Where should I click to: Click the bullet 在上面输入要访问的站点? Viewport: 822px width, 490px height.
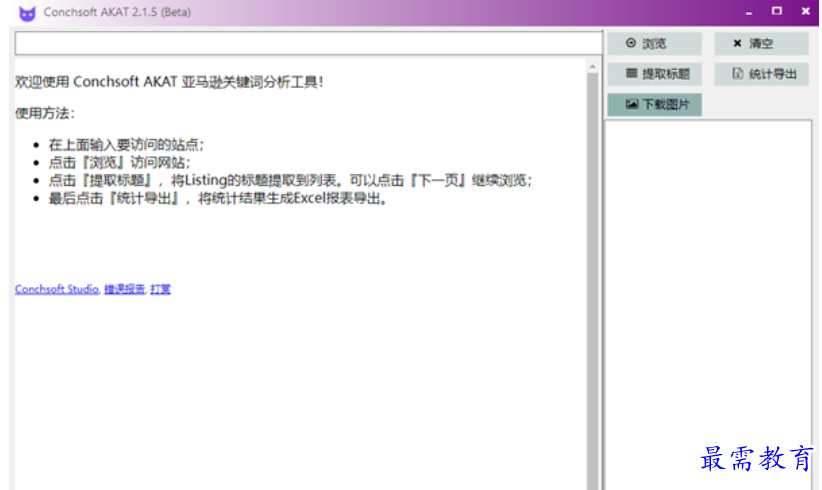(x=126, y=145)
